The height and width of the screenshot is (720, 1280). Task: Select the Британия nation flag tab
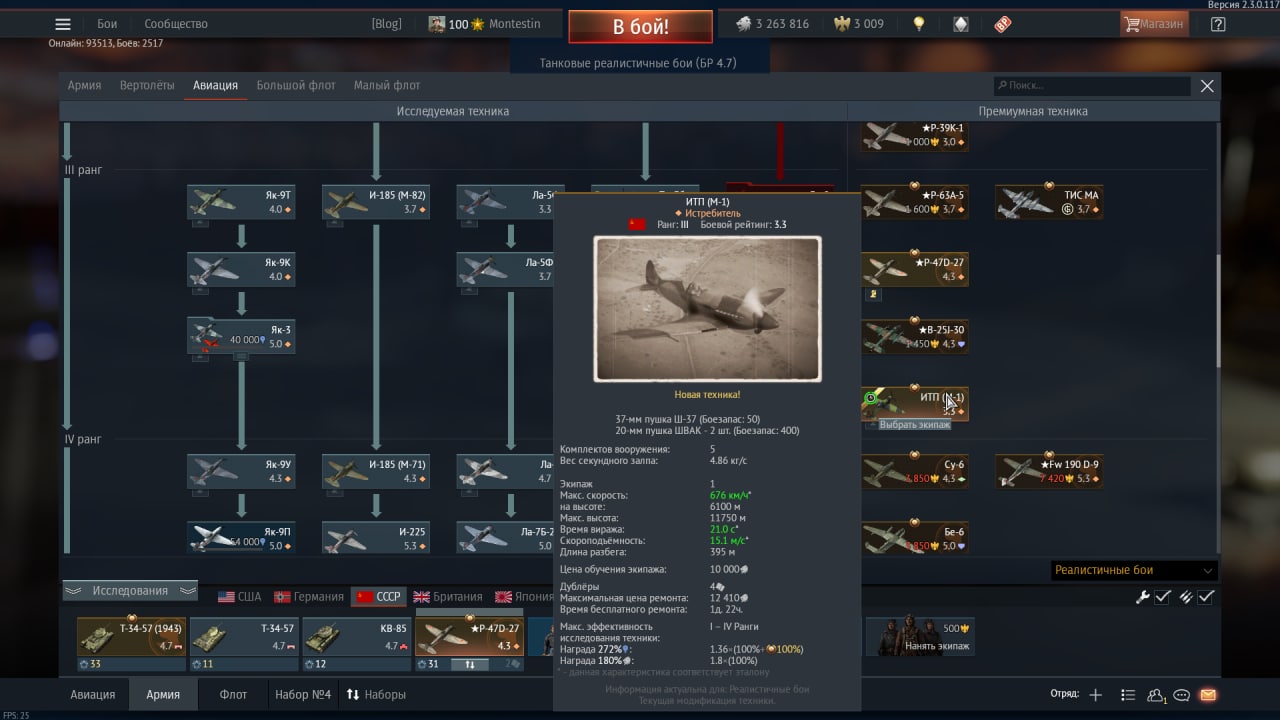tap(448, 597)
